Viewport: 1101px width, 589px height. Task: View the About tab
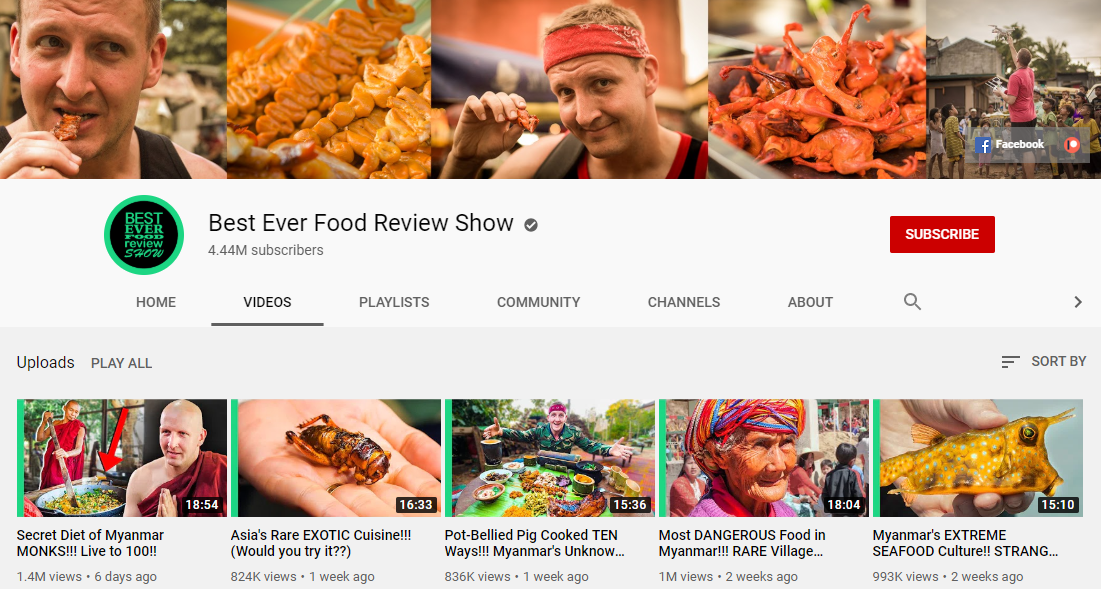point(810,302)
